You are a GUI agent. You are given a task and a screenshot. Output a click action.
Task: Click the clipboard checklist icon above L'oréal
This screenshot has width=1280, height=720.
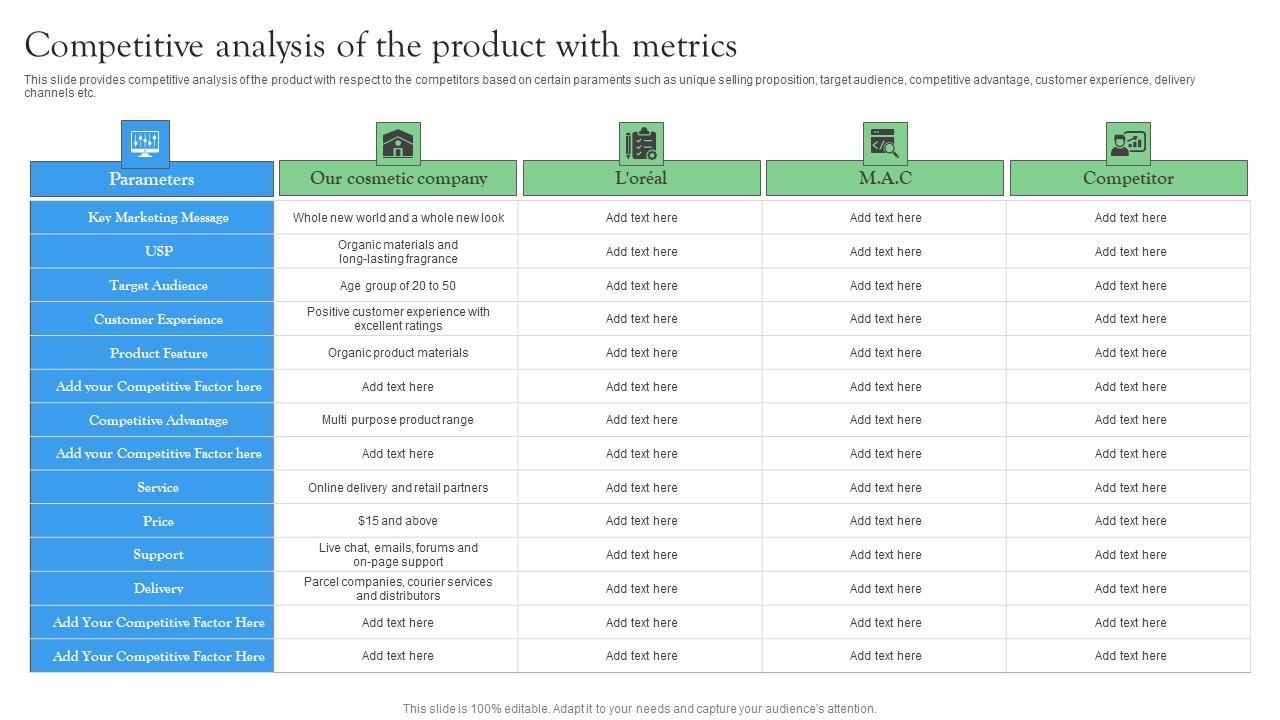(x=641, y=144)
